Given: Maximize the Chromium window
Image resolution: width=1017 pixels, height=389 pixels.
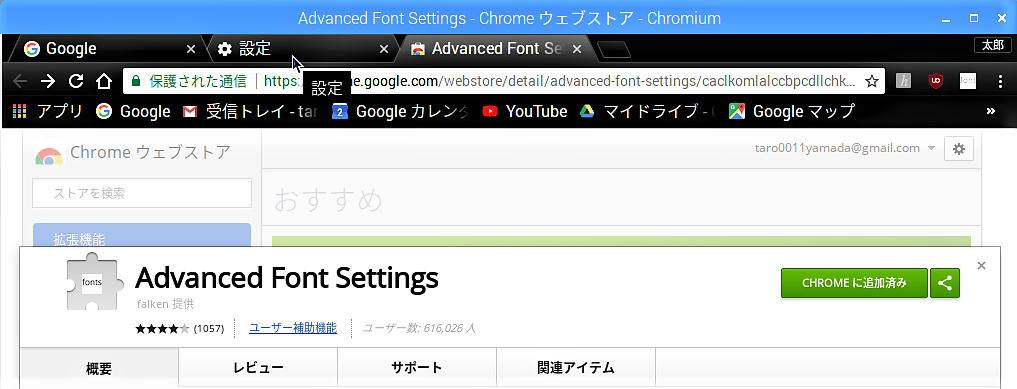Looking at the screenshot, I should (974, 18).
